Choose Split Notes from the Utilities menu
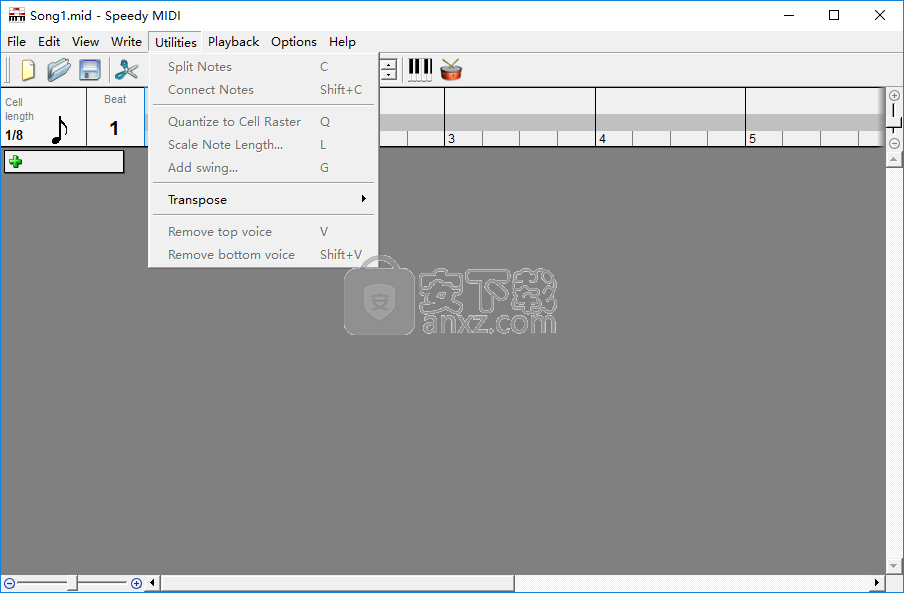 click(263, 67)
